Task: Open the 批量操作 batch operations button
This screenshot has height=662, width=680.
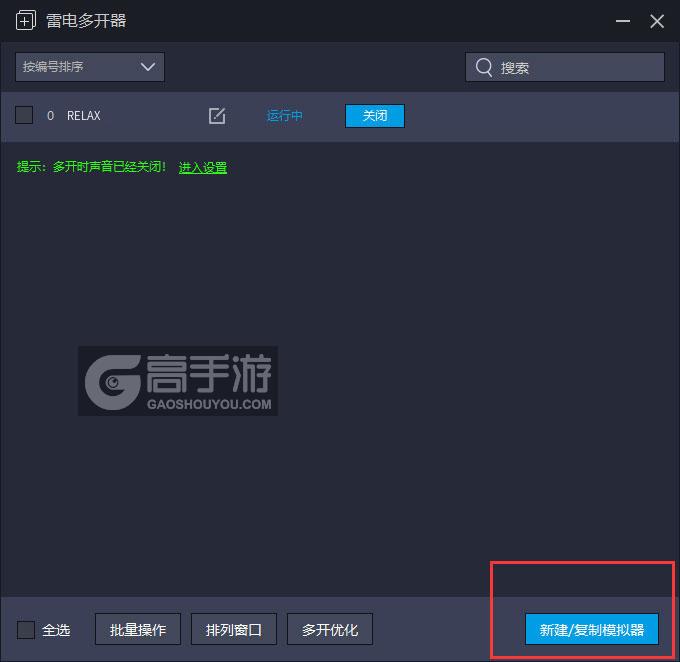Action: 138,629
